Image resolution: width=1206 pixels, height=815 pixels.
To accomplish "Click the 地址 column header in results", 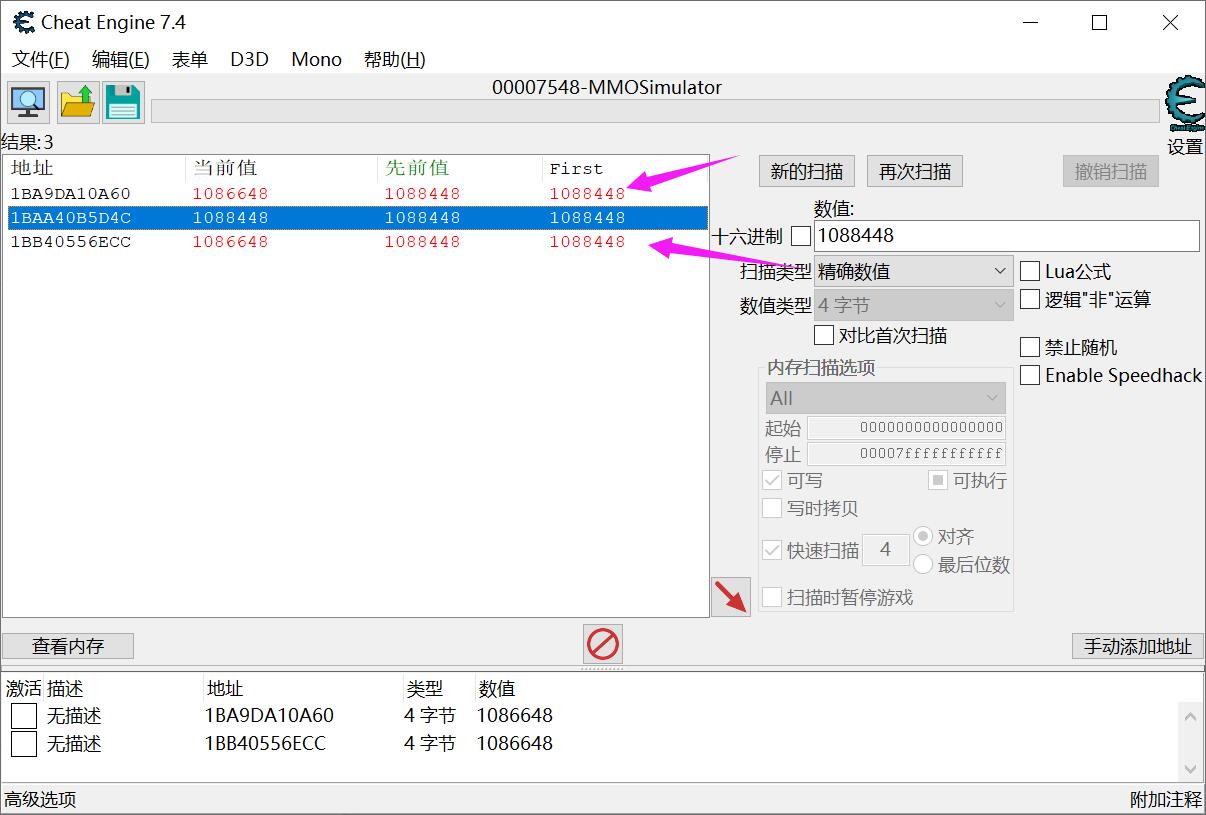I will 95,168.
